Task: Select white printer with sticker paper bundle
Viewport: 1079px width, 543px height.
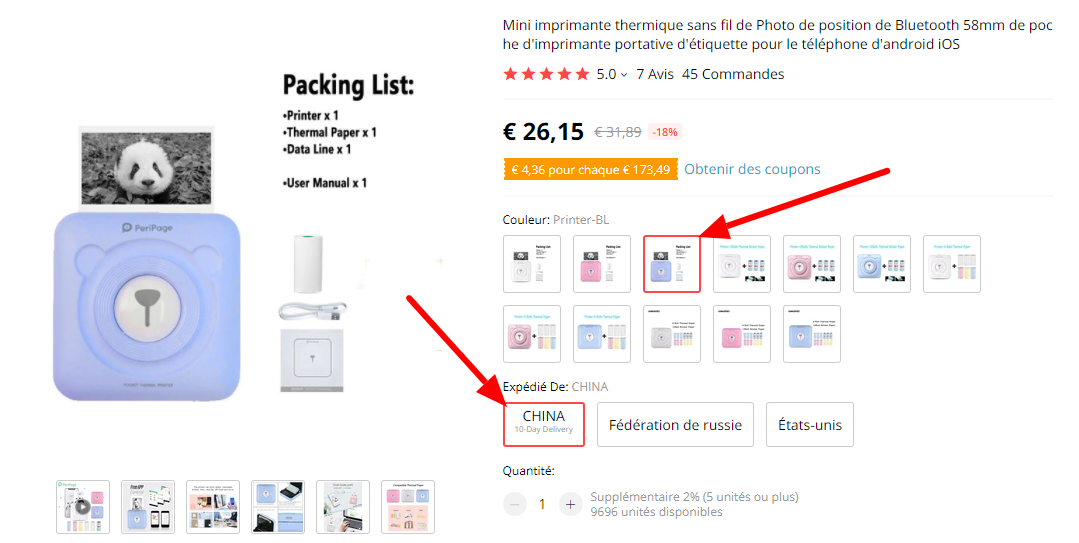Action: [742, 264]
